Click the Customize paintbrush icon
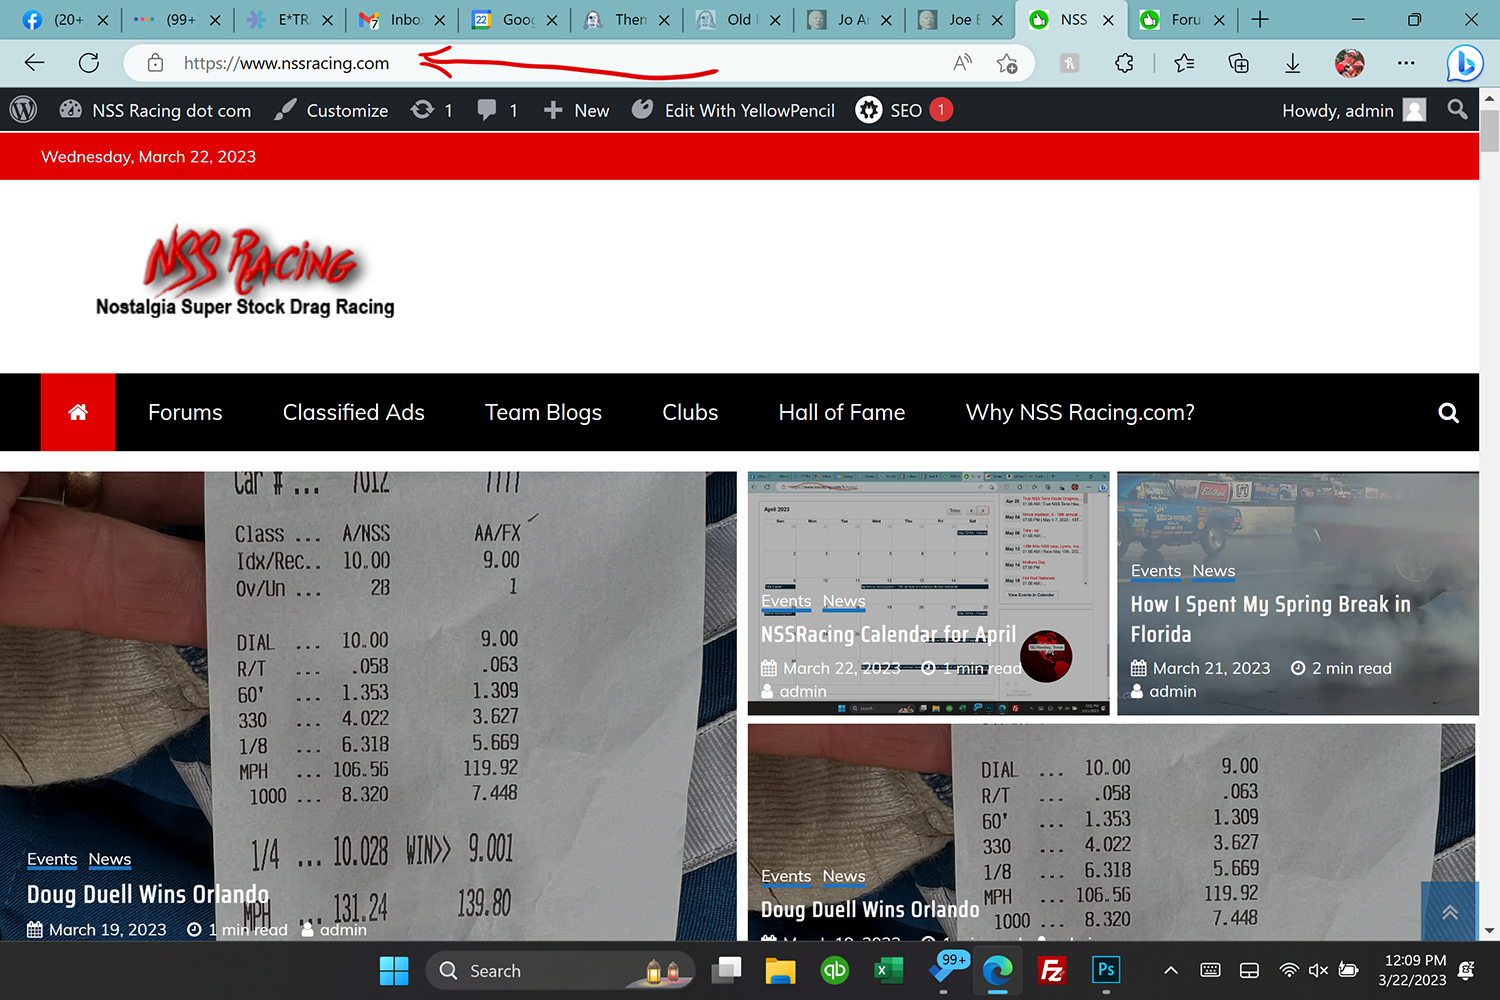1500x1000 pixels. coord(285,110)
